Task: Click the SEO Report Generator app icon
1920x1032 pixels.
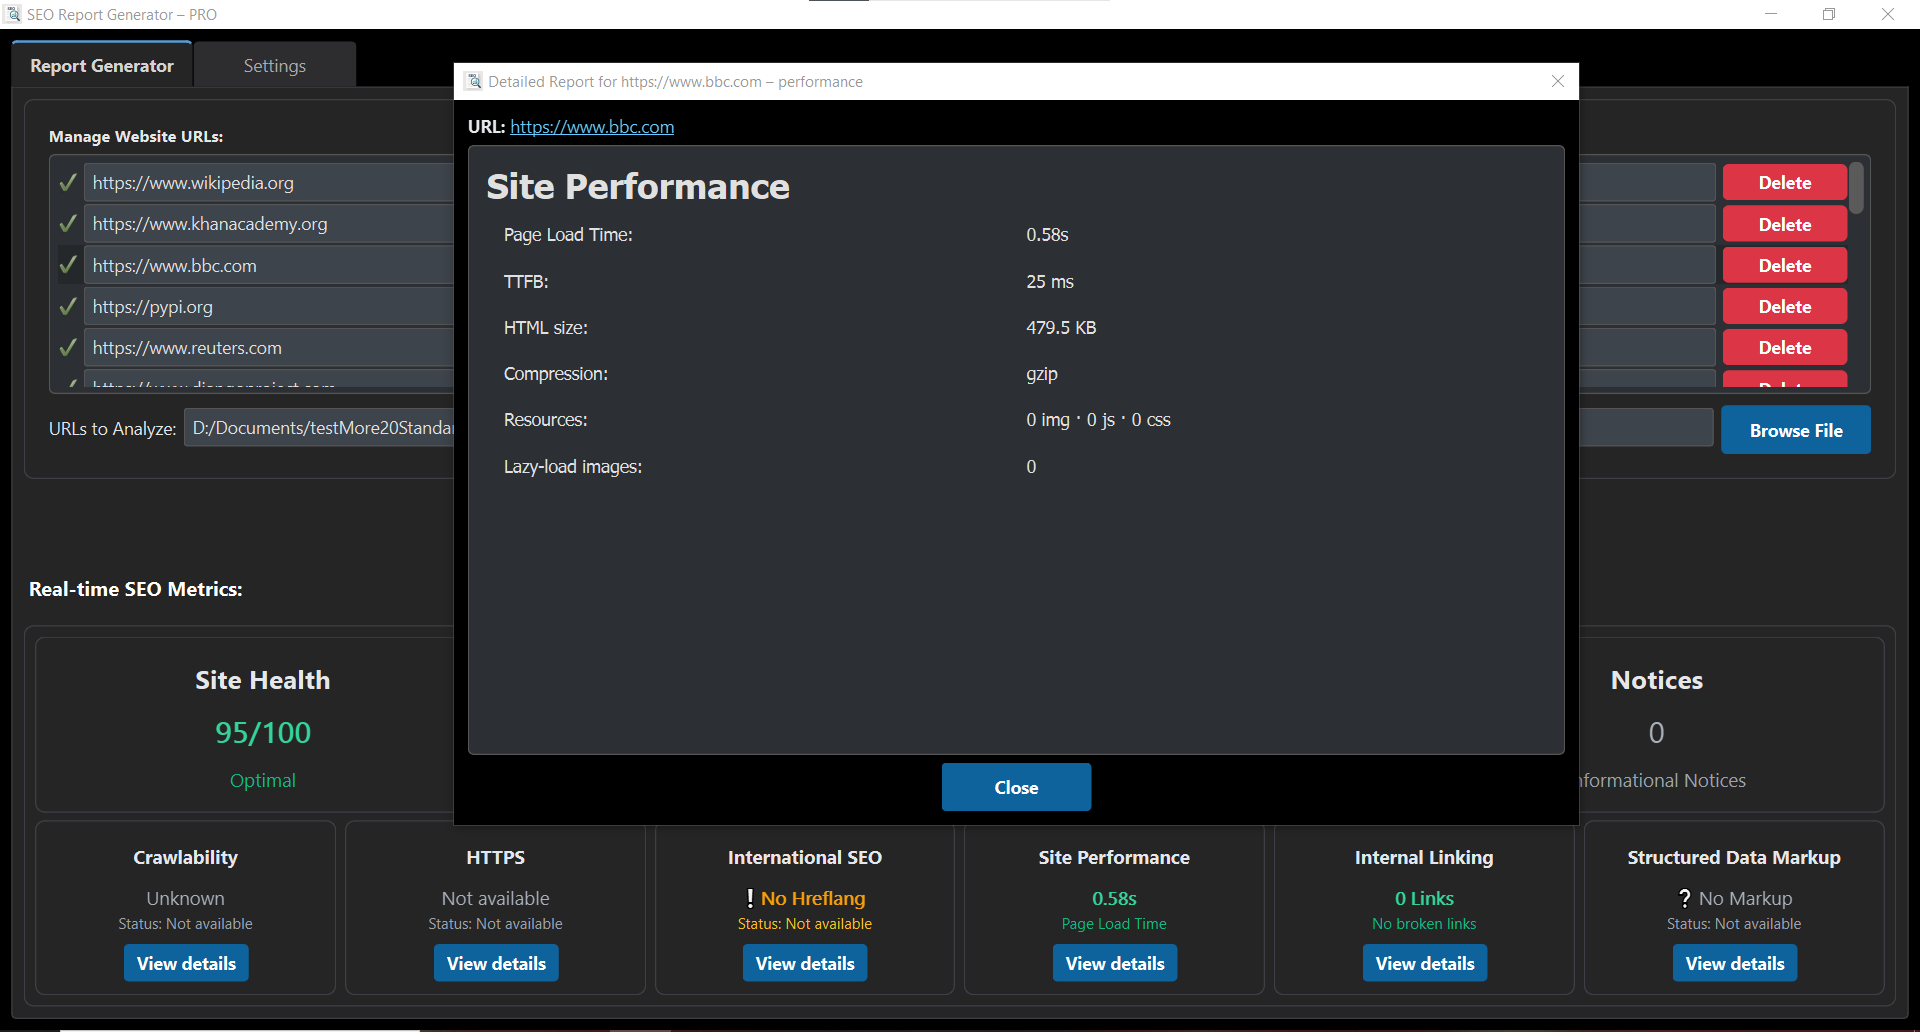Action: pyautogui.click(x=13, y=14)
